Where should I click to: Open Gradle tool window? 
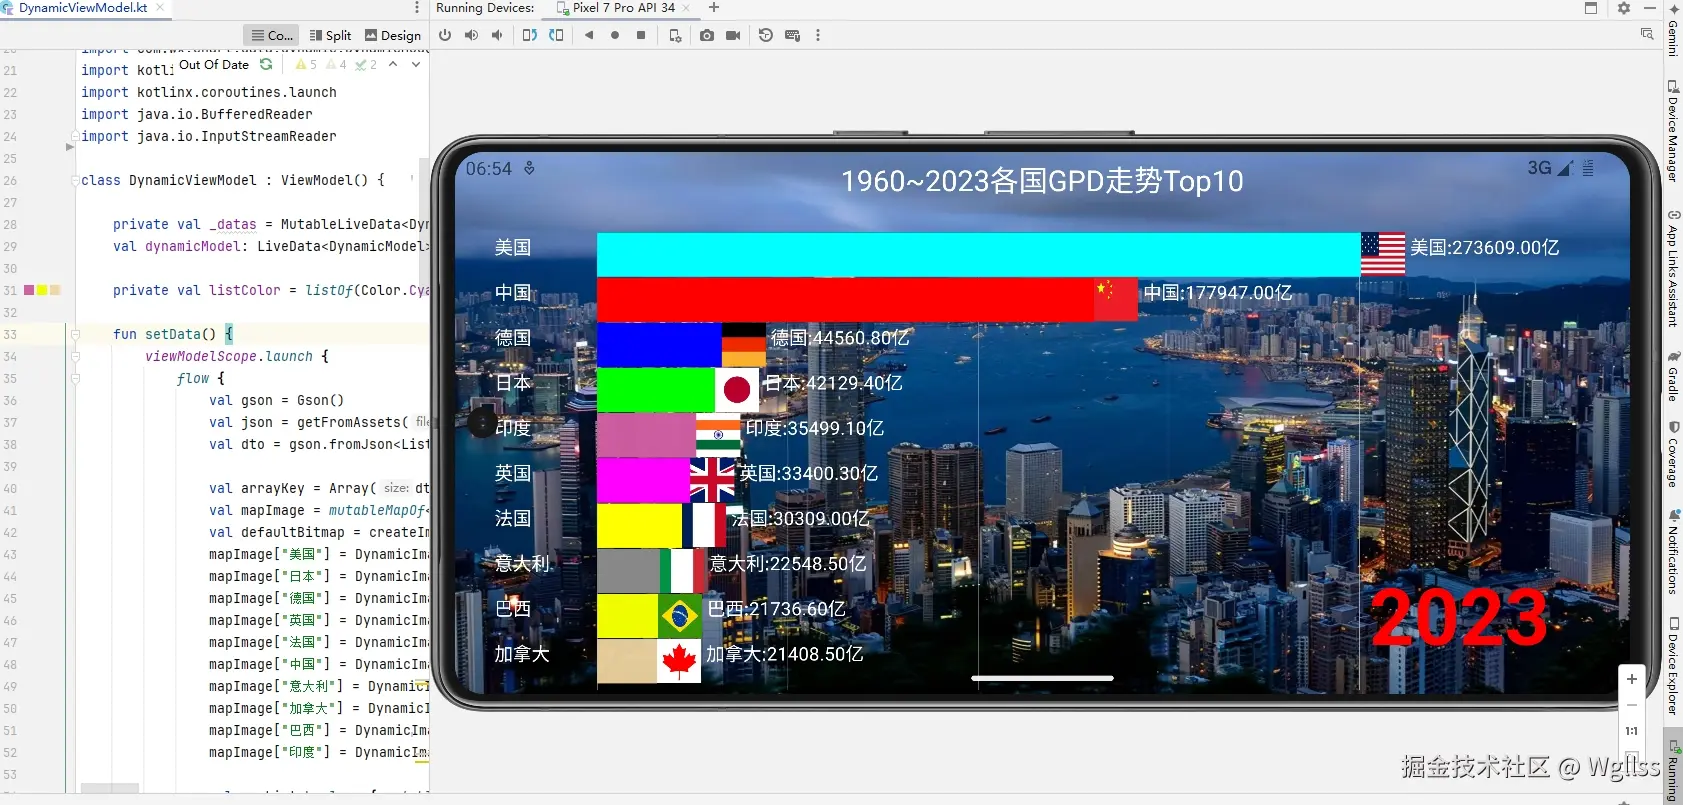[x=1673, y=375]
